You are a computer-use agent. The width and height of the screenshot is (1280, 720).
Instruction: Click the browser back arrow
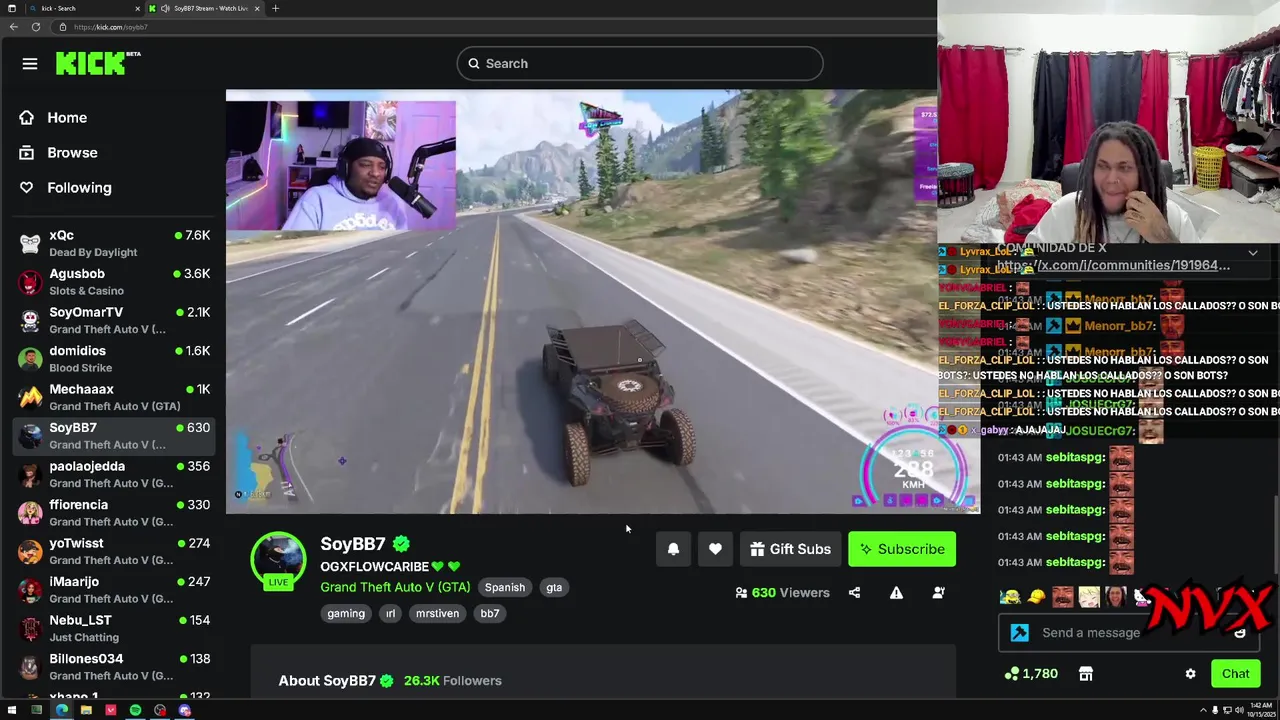13,27
